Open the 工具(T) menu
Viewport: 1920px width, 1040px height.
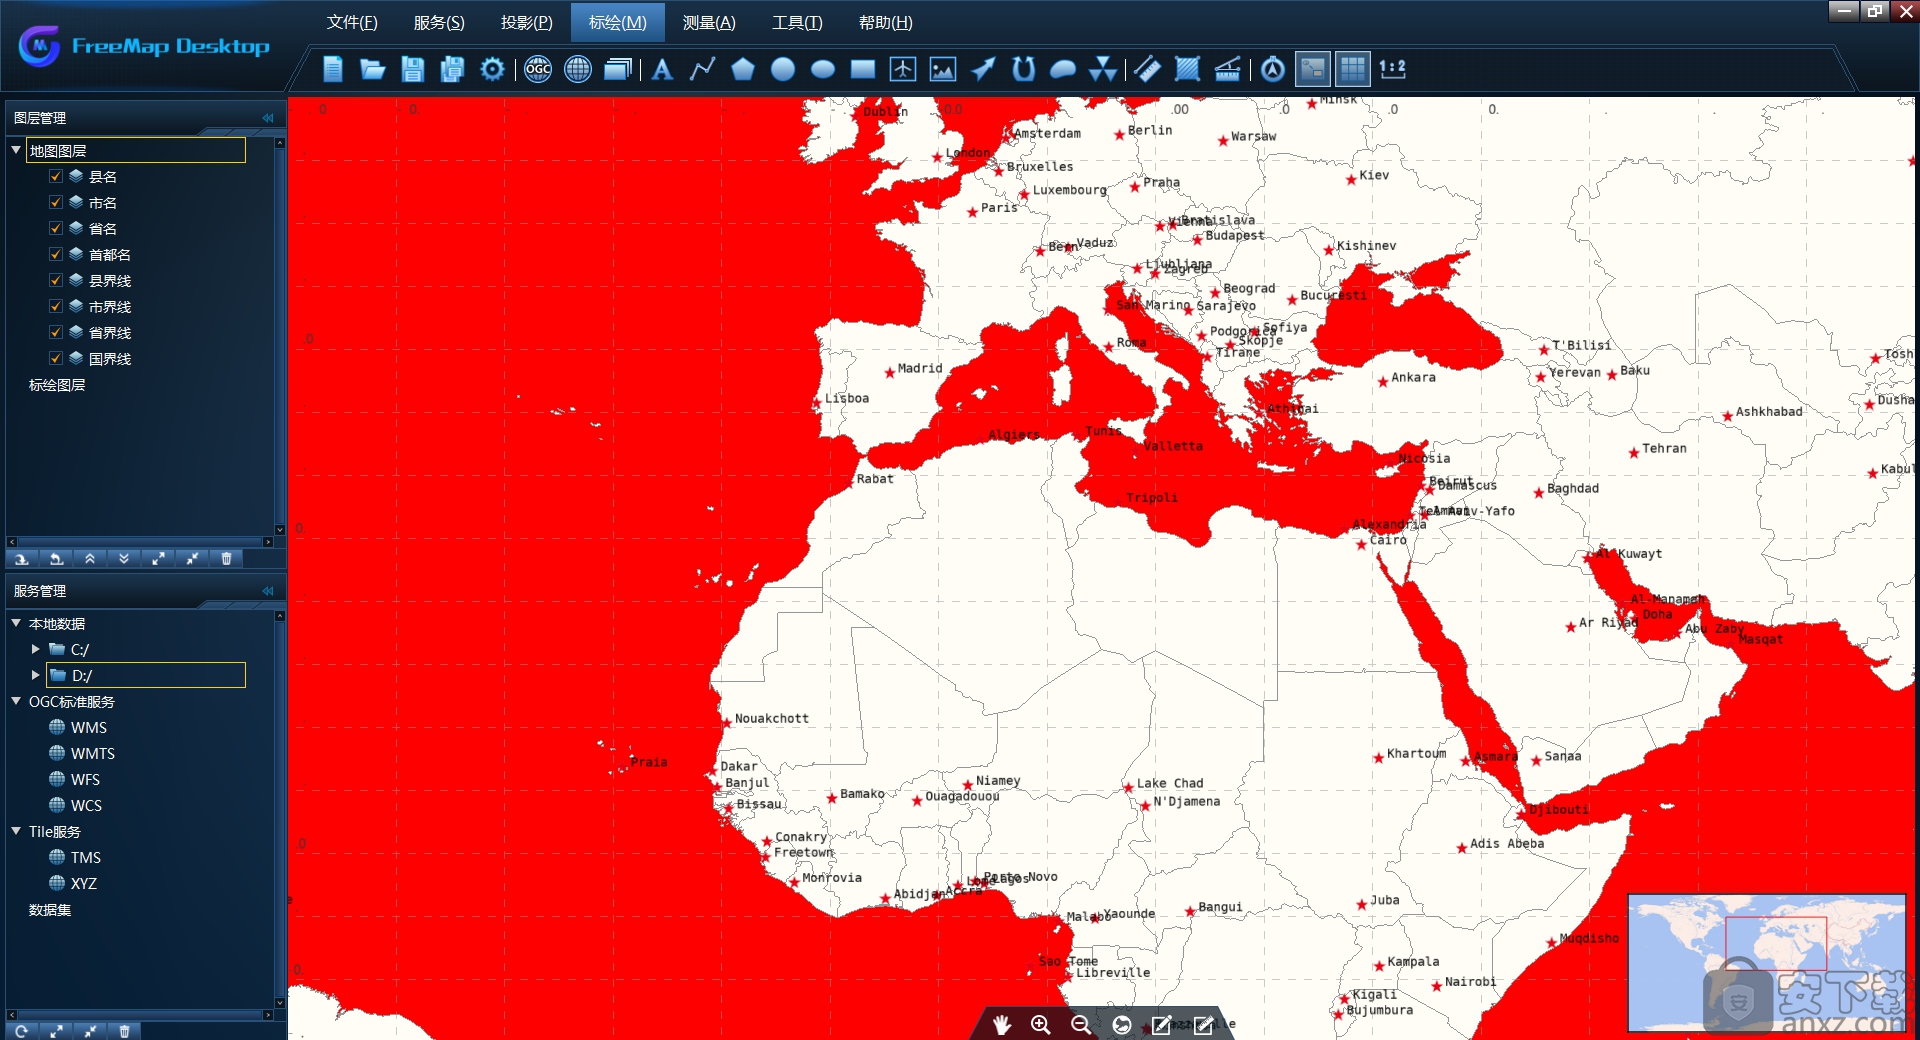797,22
